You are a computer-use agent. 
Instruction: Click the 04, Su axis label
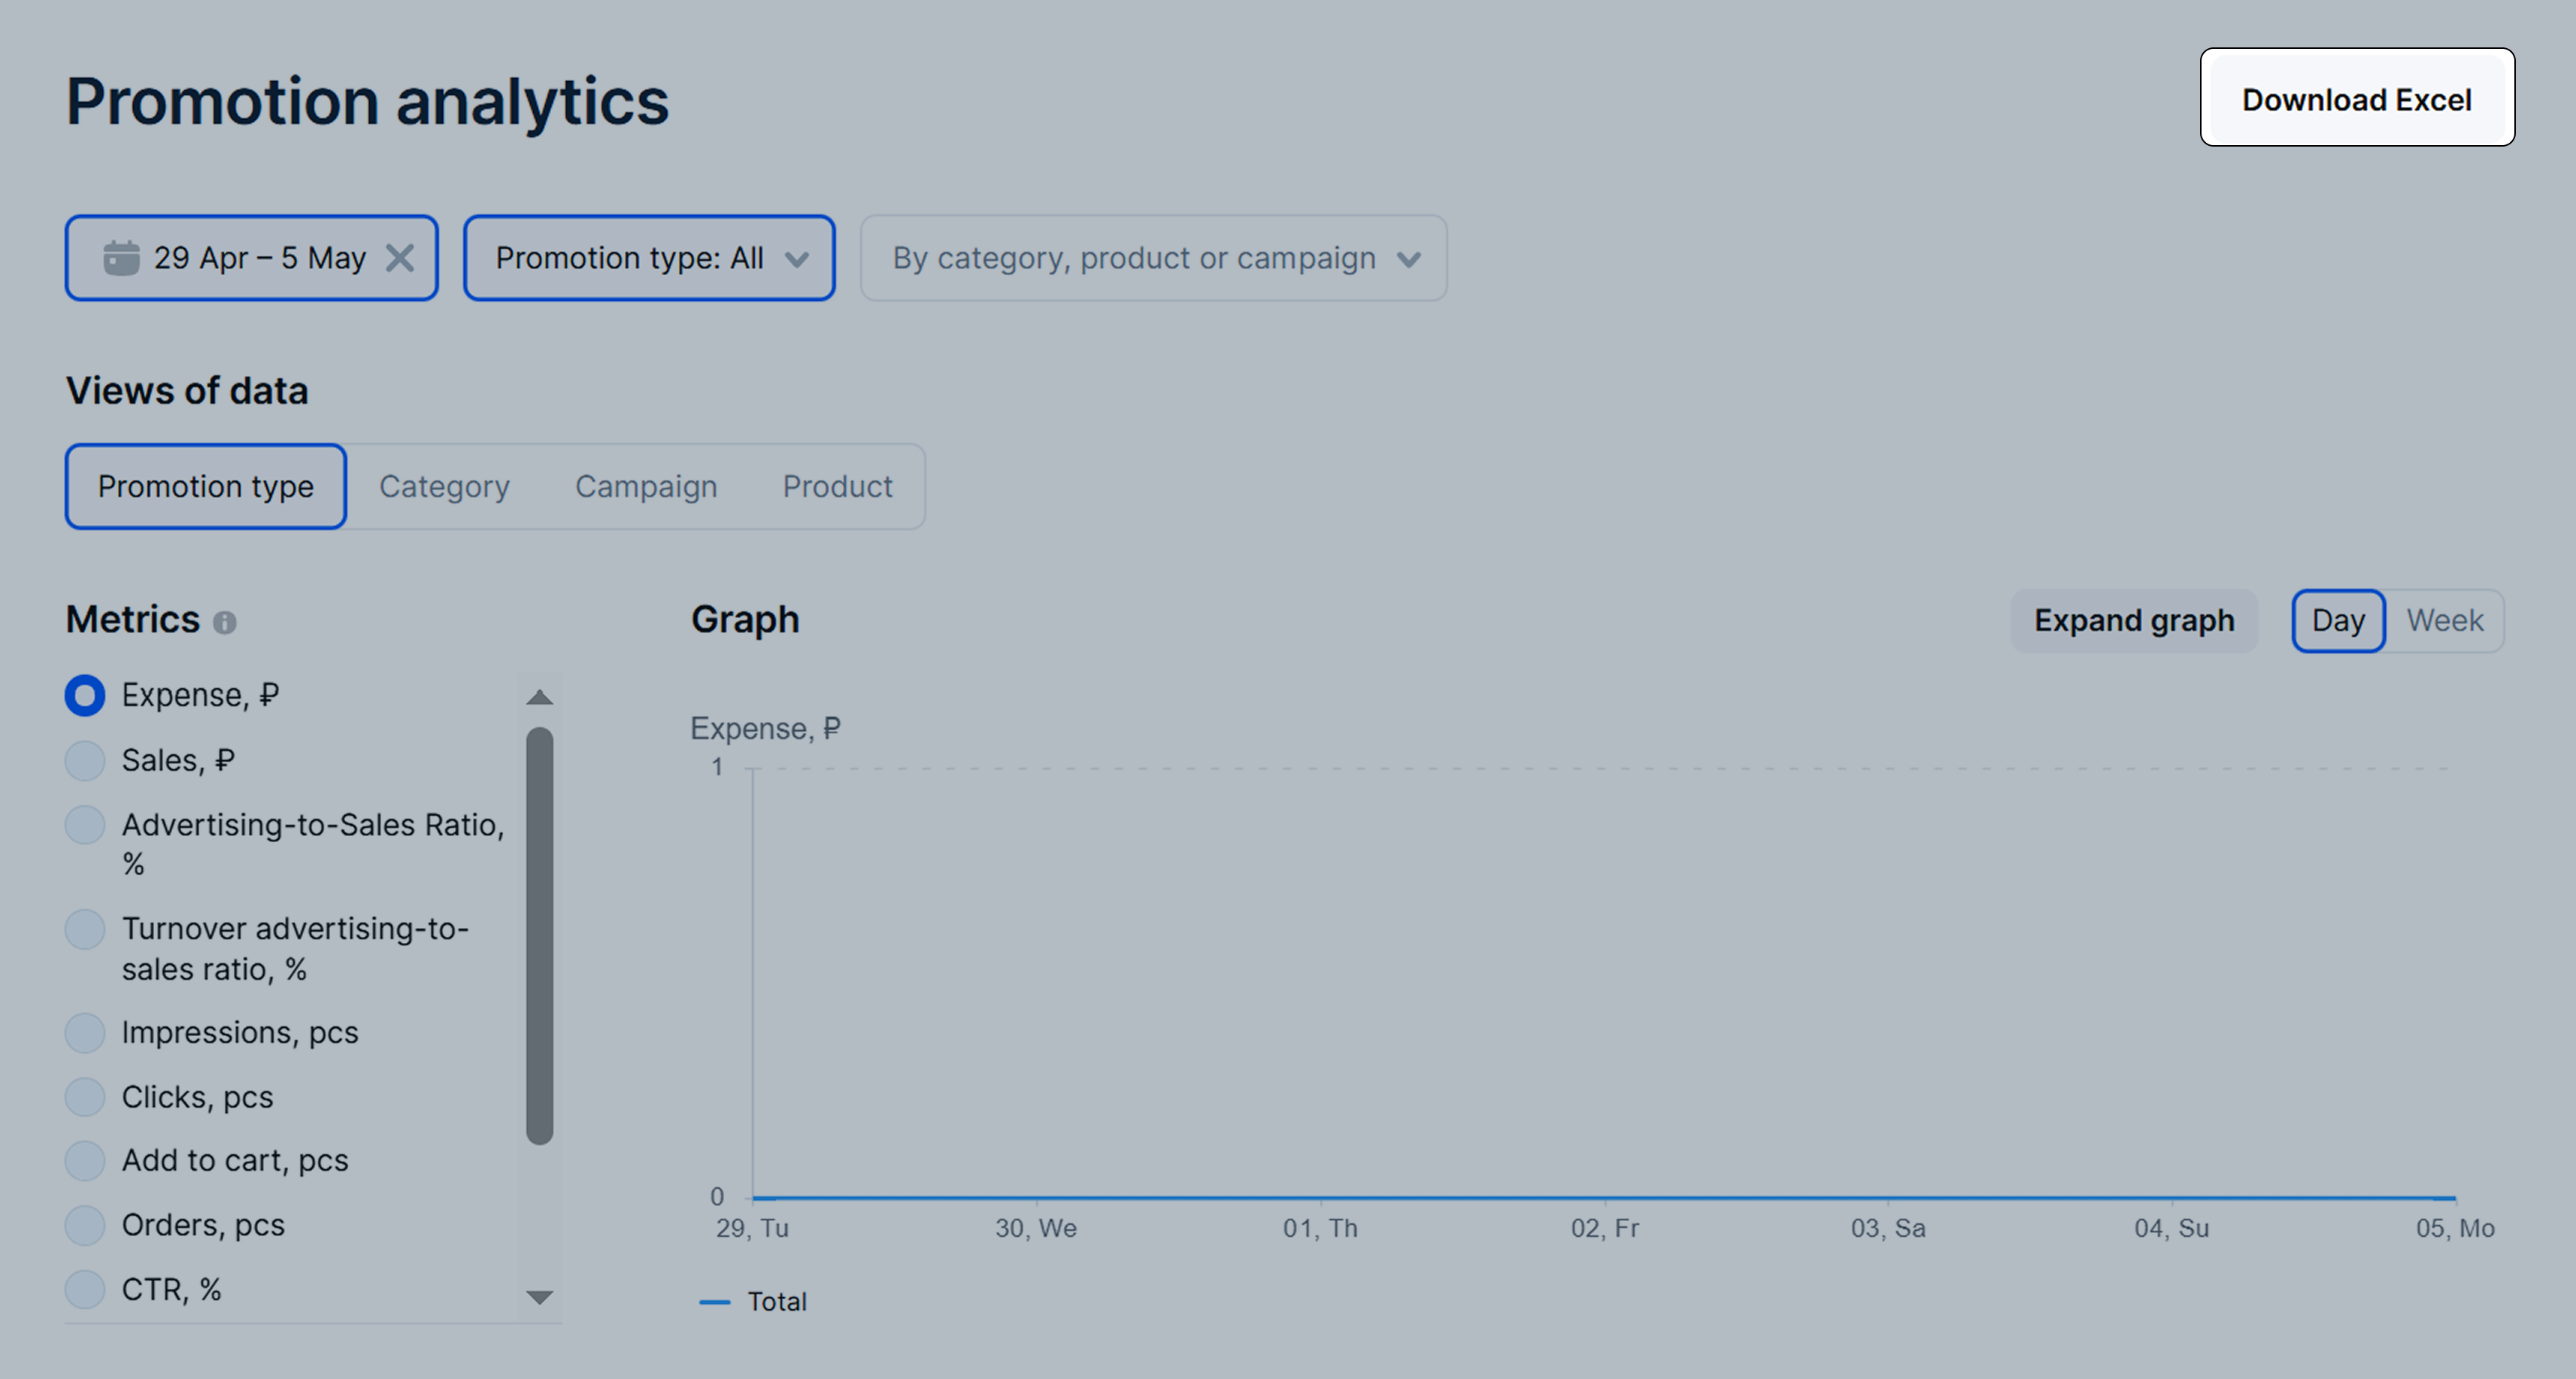click(x=2172, y=1228)
